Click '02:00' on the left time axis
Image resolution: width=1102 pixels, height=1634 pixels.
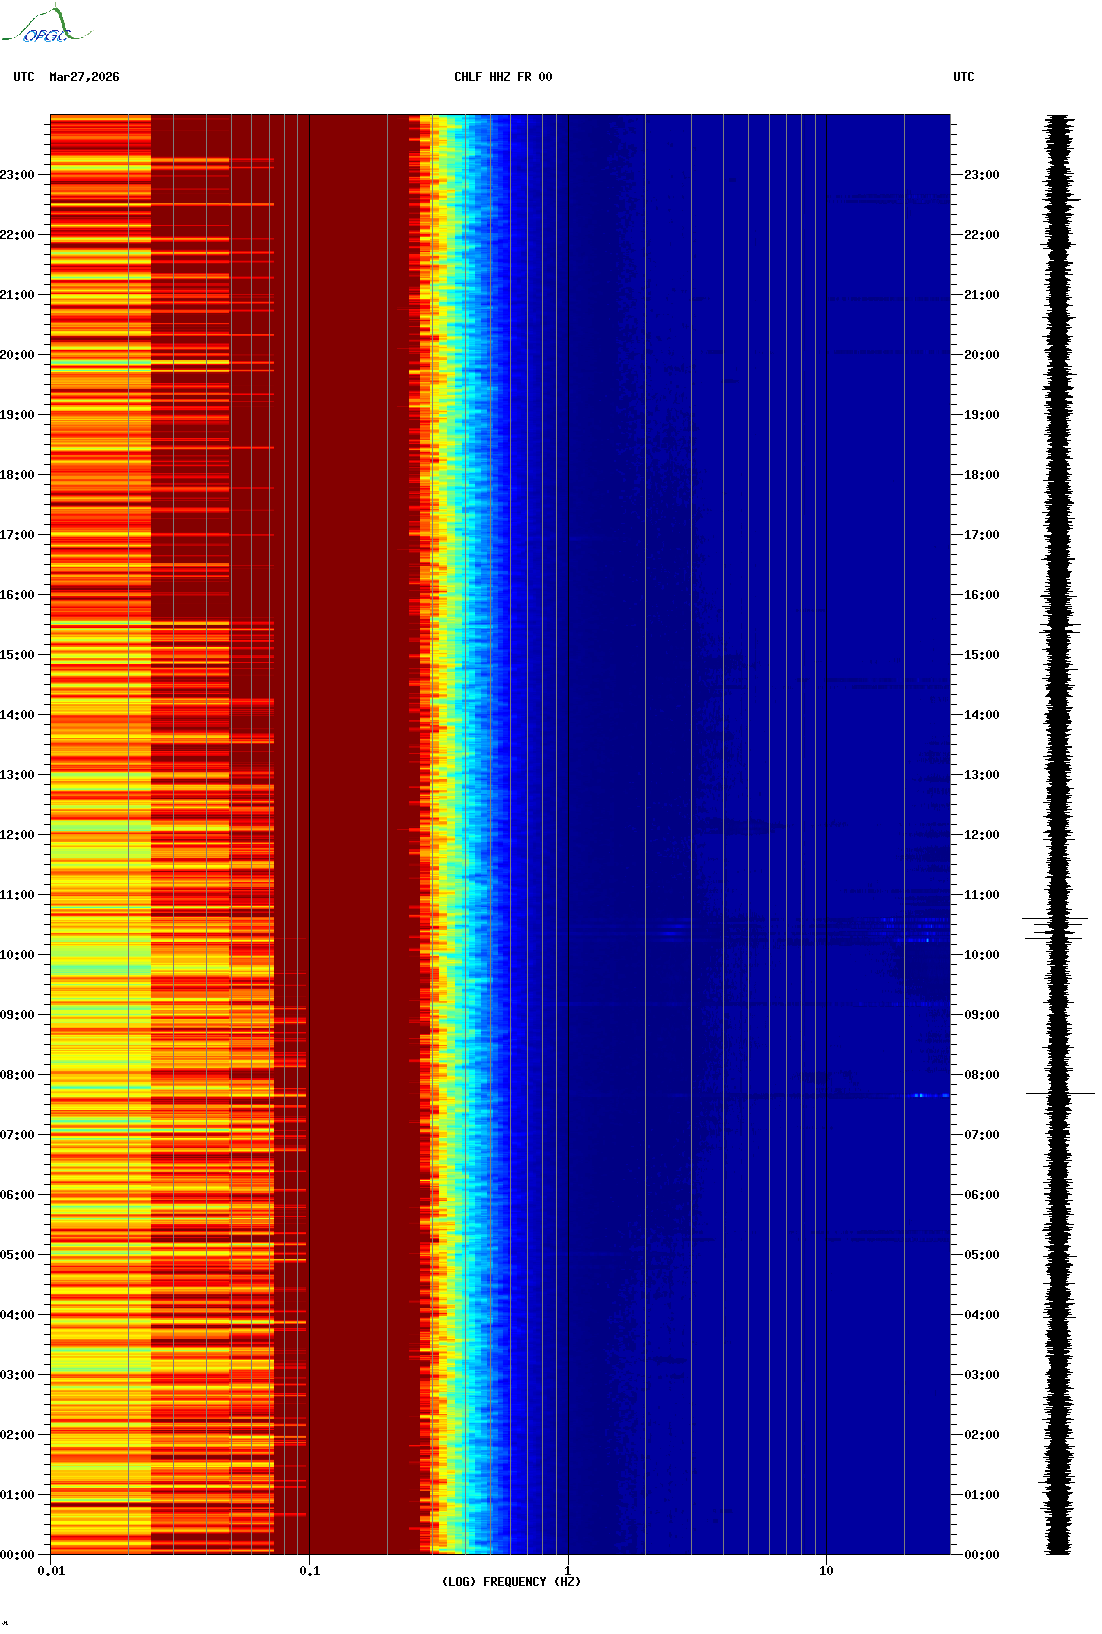17,1435
